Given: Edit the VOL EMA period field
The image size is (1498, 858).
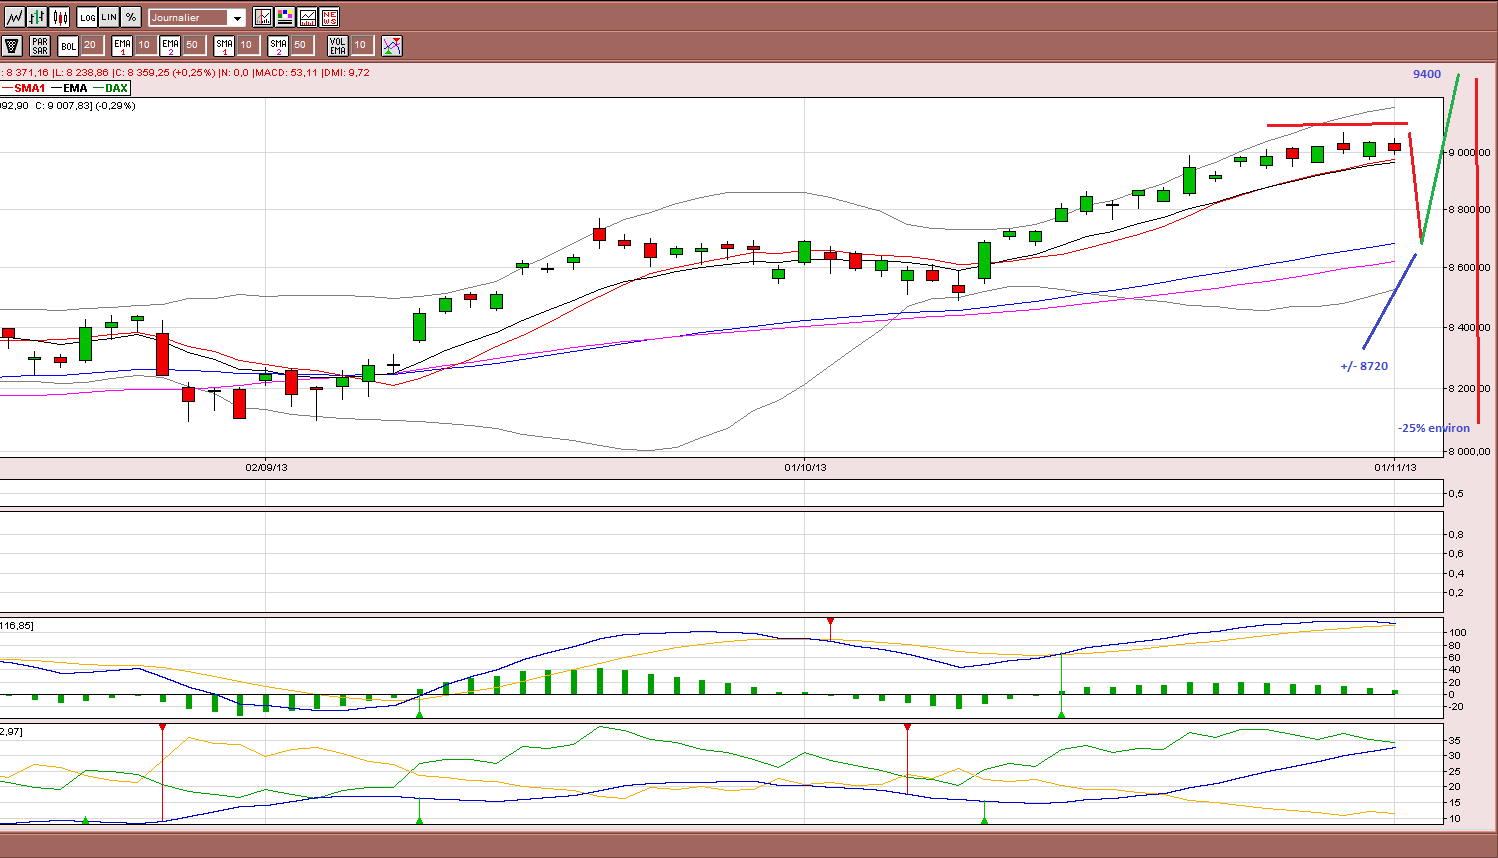Looking at the screenshot, I should click(x=361, y=45).
